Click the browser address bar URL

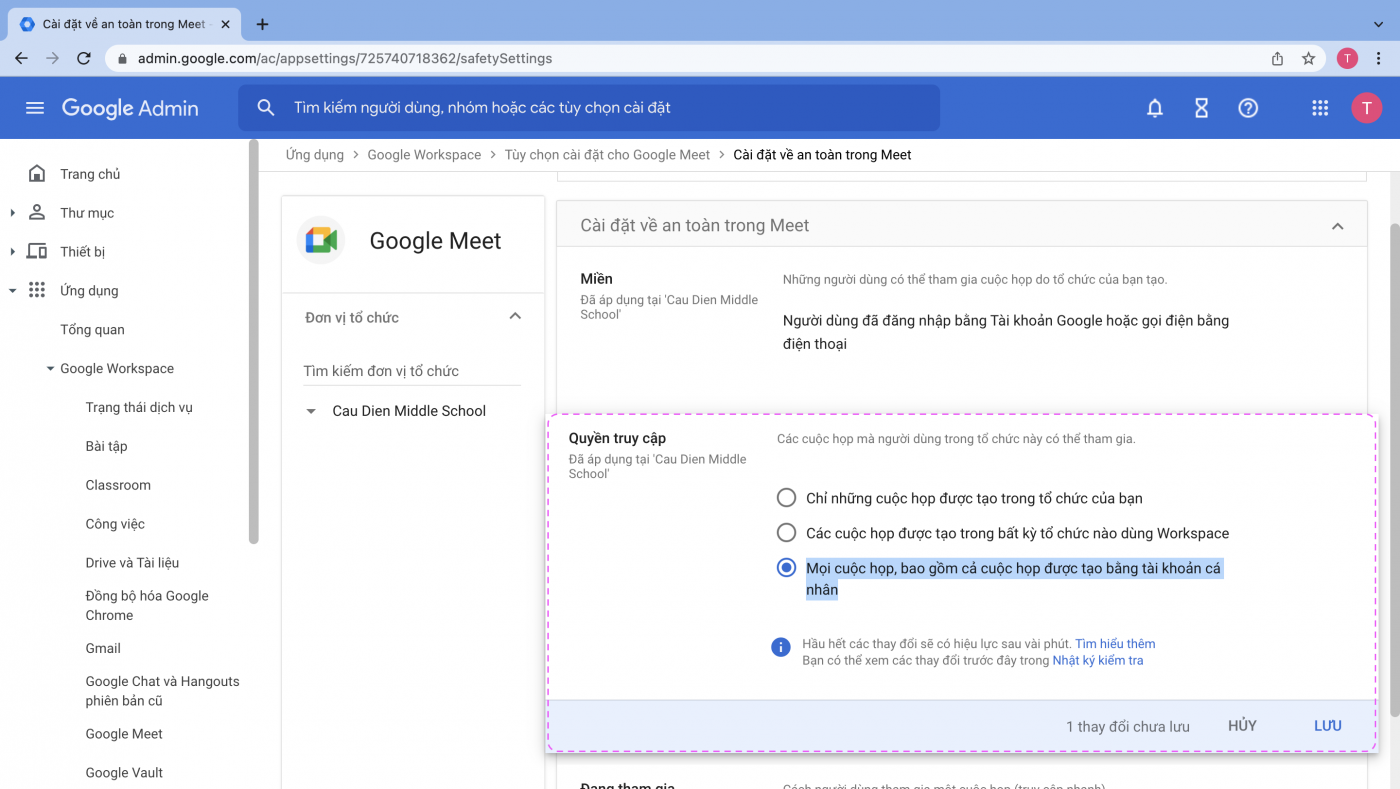tap(345, 58)
